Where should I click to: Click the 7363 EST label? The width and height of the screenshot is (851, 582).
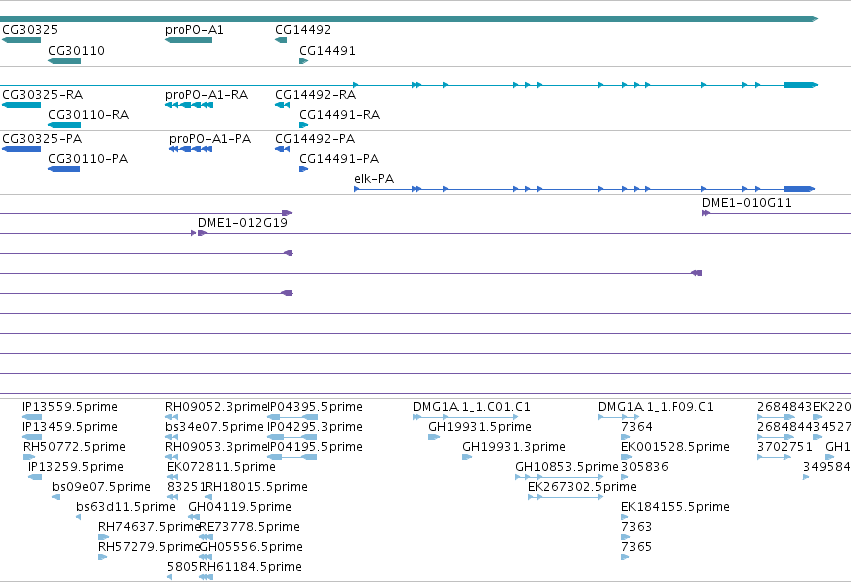(637, 527)
